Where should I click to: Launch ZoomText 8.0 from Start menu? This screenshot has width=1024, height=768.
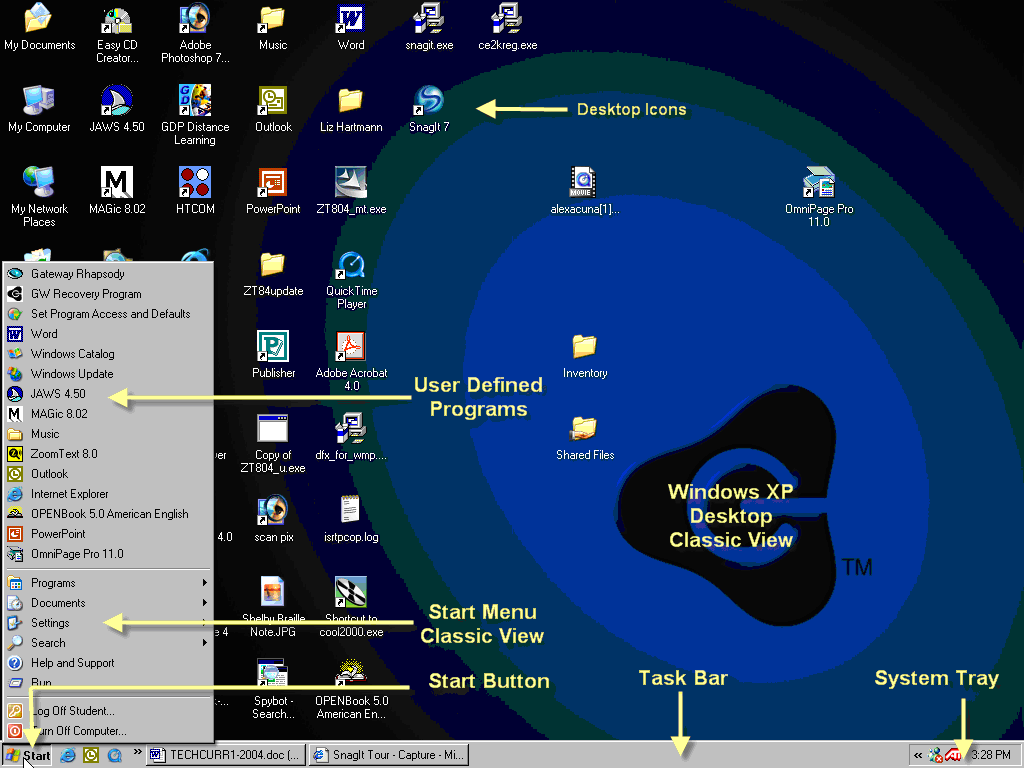pyautogui.click(x=108, y=453)
